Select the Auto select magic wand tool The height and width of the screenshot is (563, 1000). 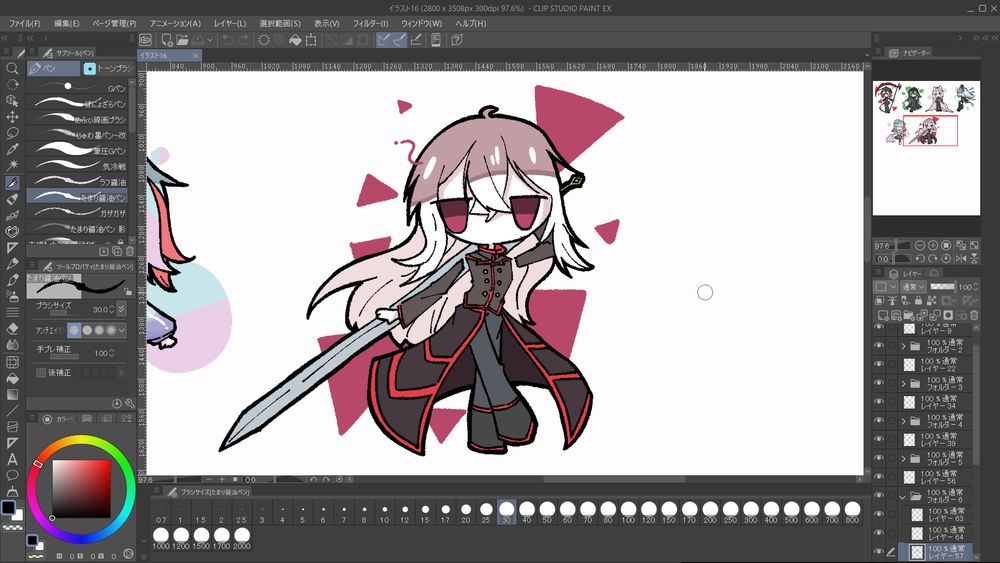(x=11, y=165)
